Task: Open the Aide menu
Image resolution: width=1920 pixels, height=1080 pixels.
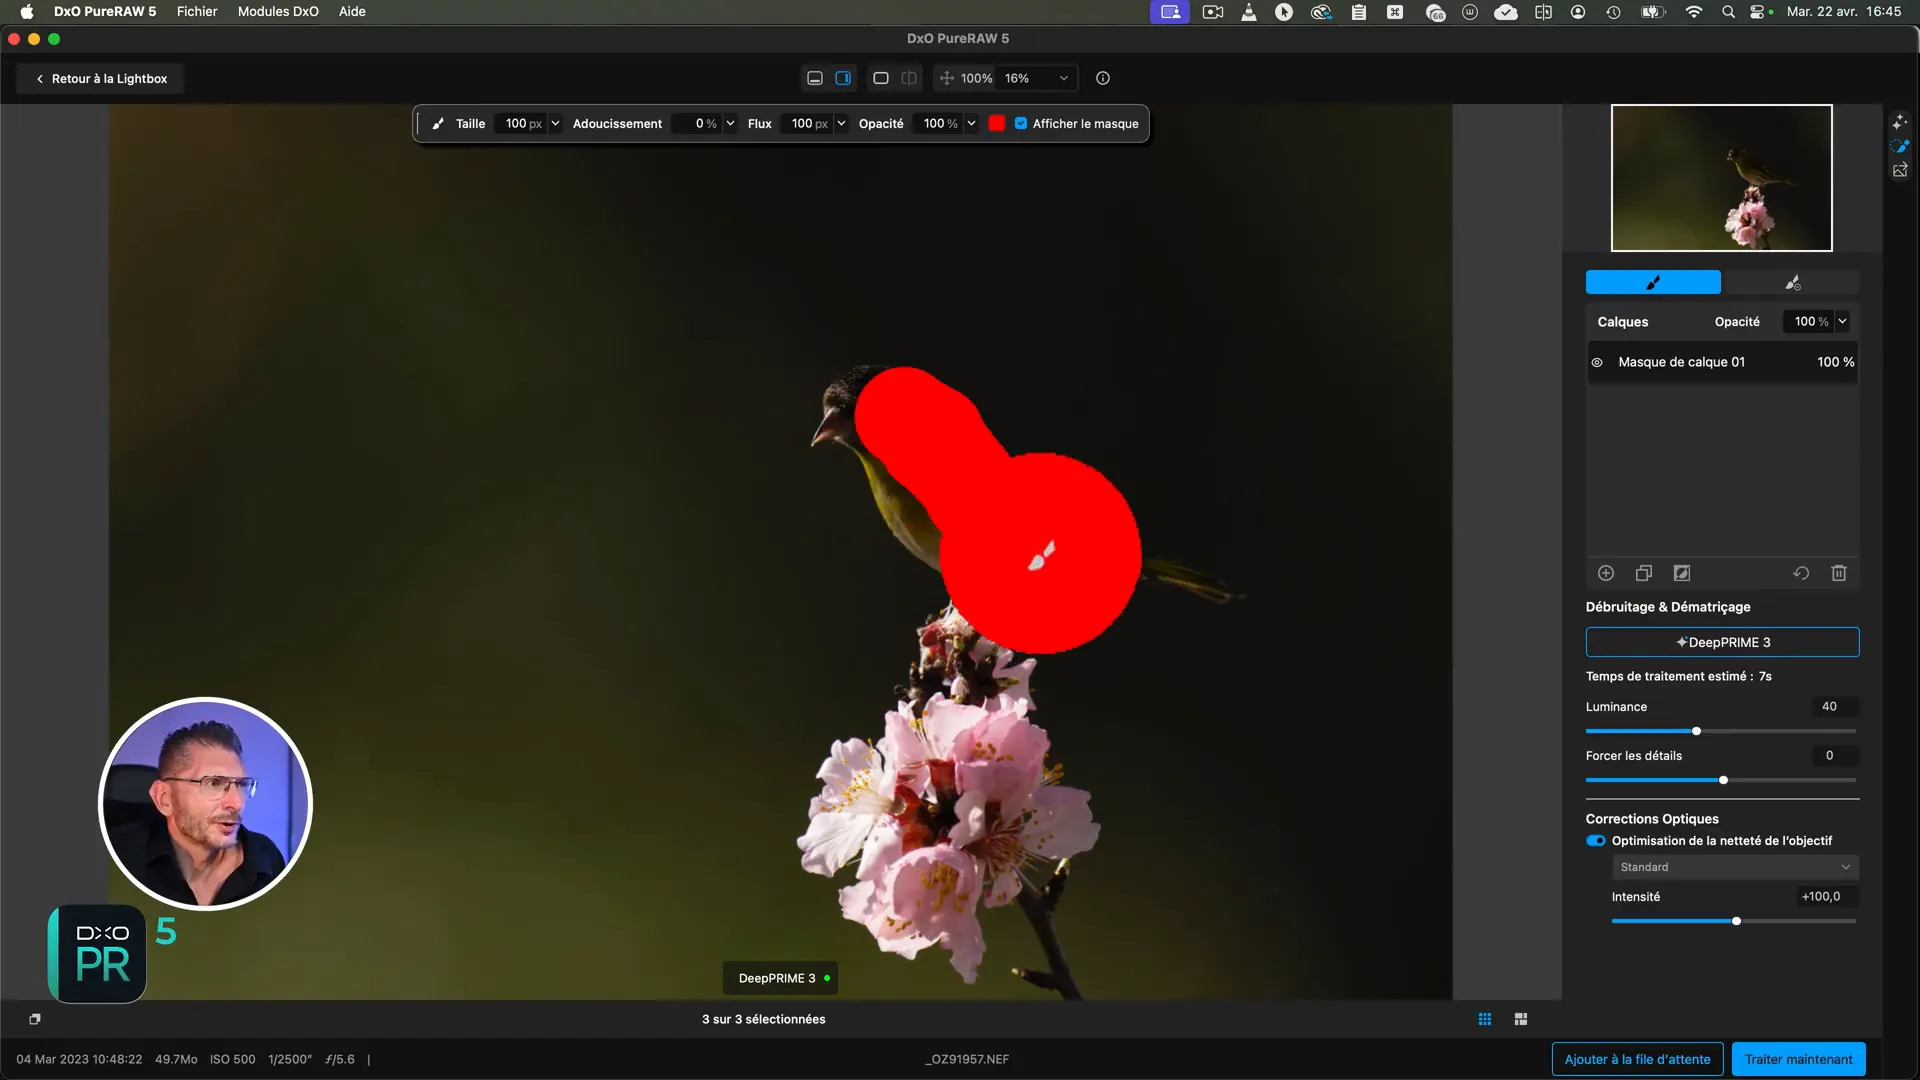Action: click(352, 11)
